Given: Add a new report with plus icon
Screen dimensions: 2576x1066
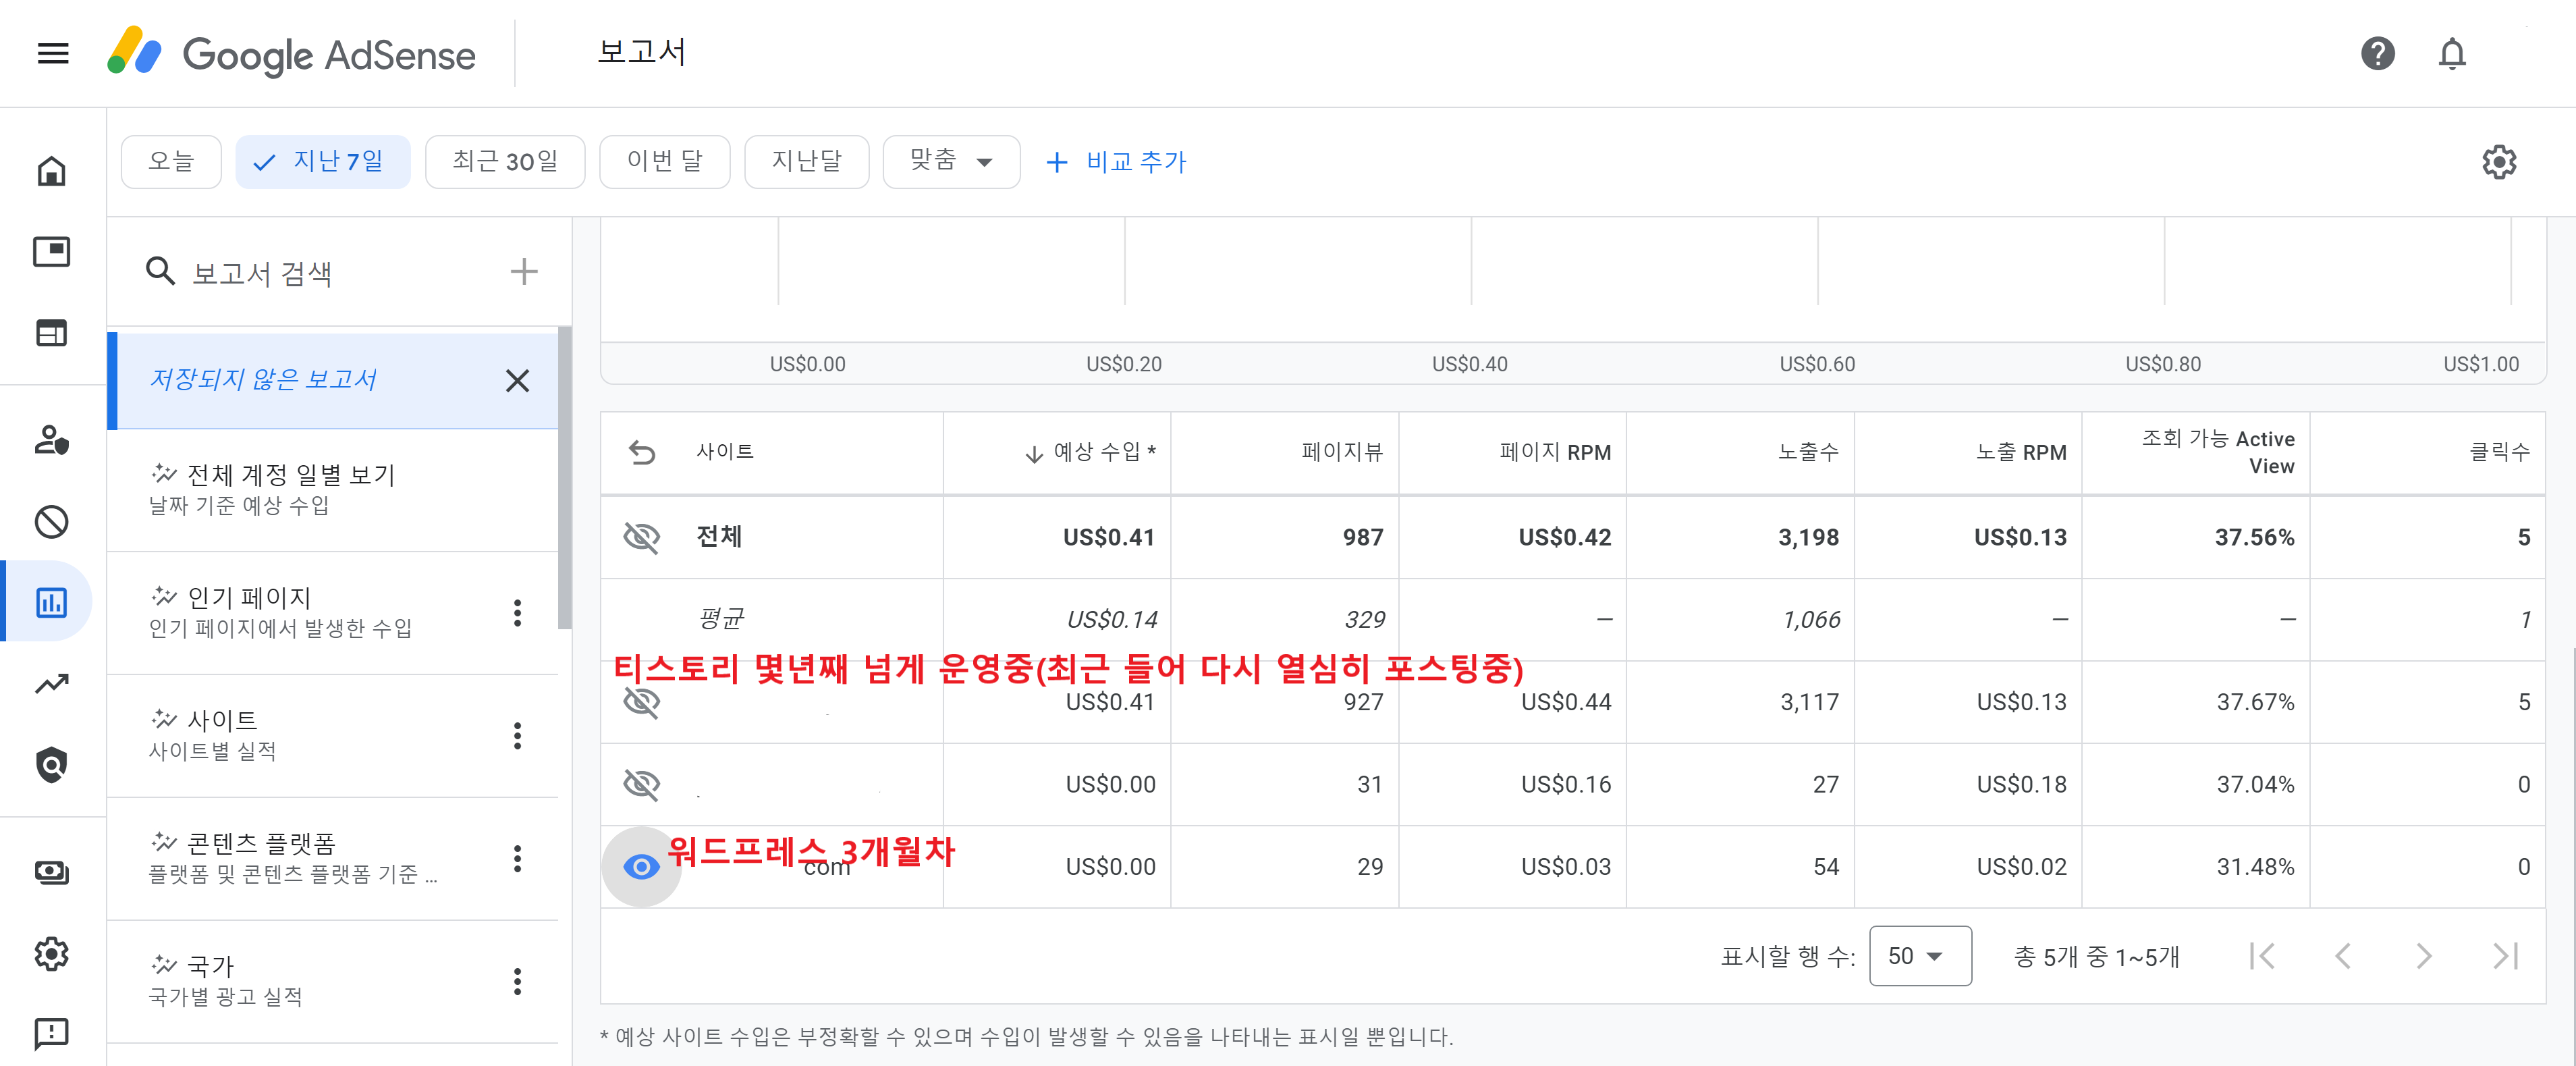Looking at the screenshot, I should (x=524, y=271).
